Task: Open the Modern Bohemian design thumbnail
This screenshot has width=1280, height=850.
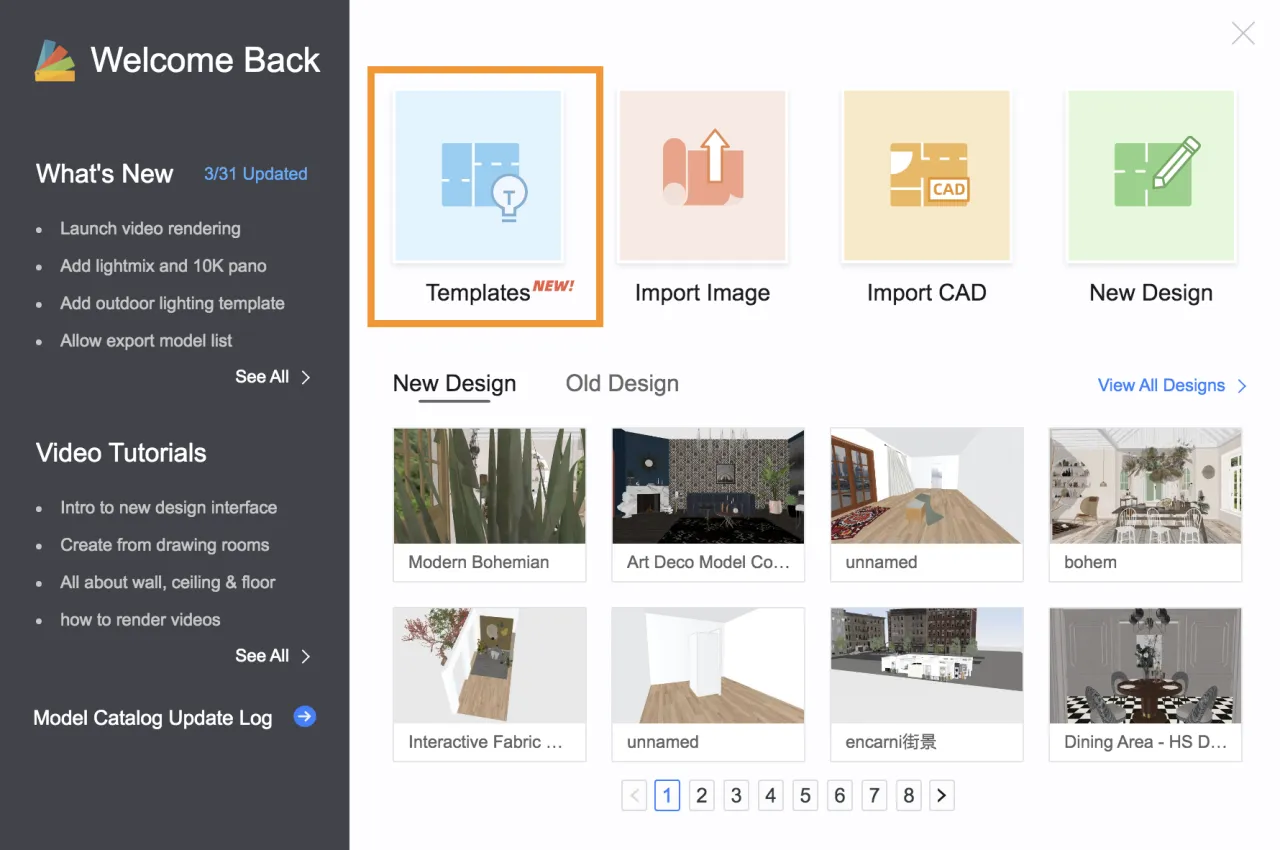Action: 489,487
